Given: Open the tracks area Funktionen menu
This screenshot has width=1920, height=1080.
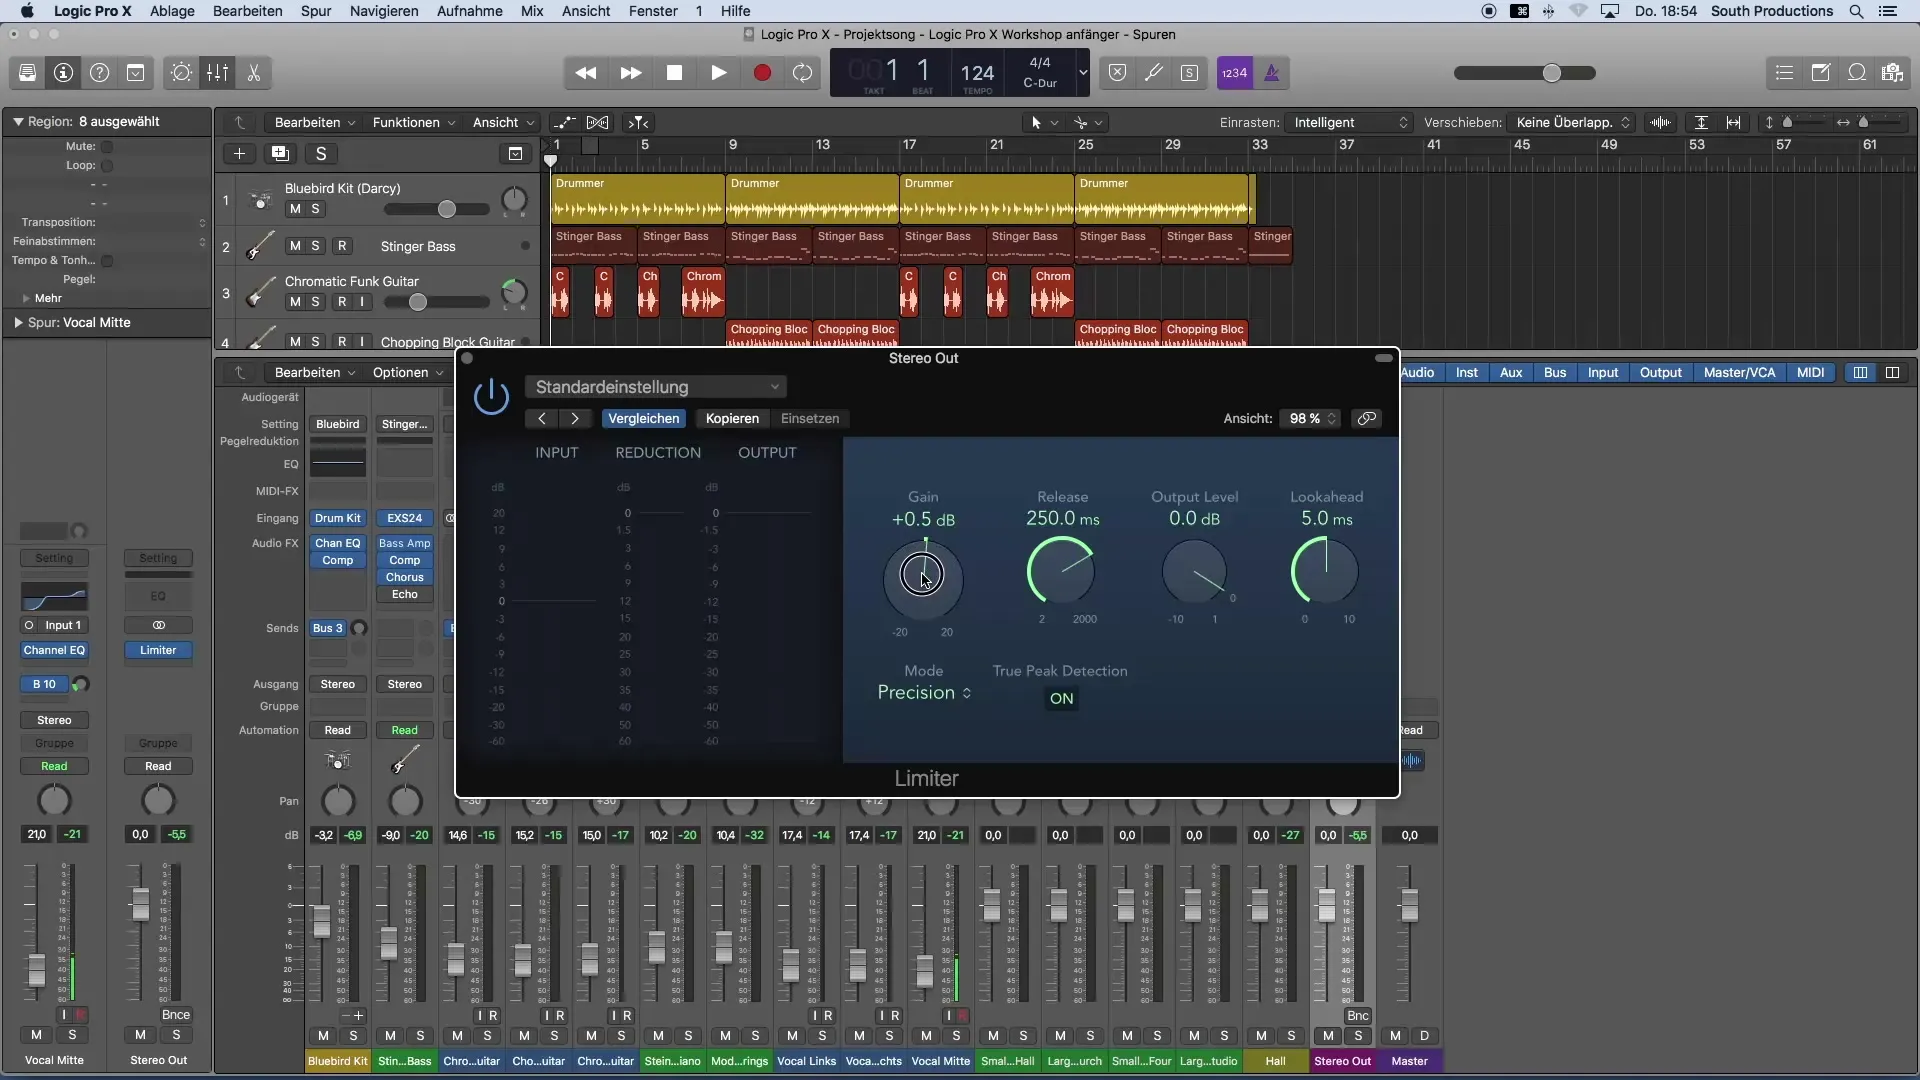Looking at the screenshot, I should pyautogui.click(x=414, y=123).
